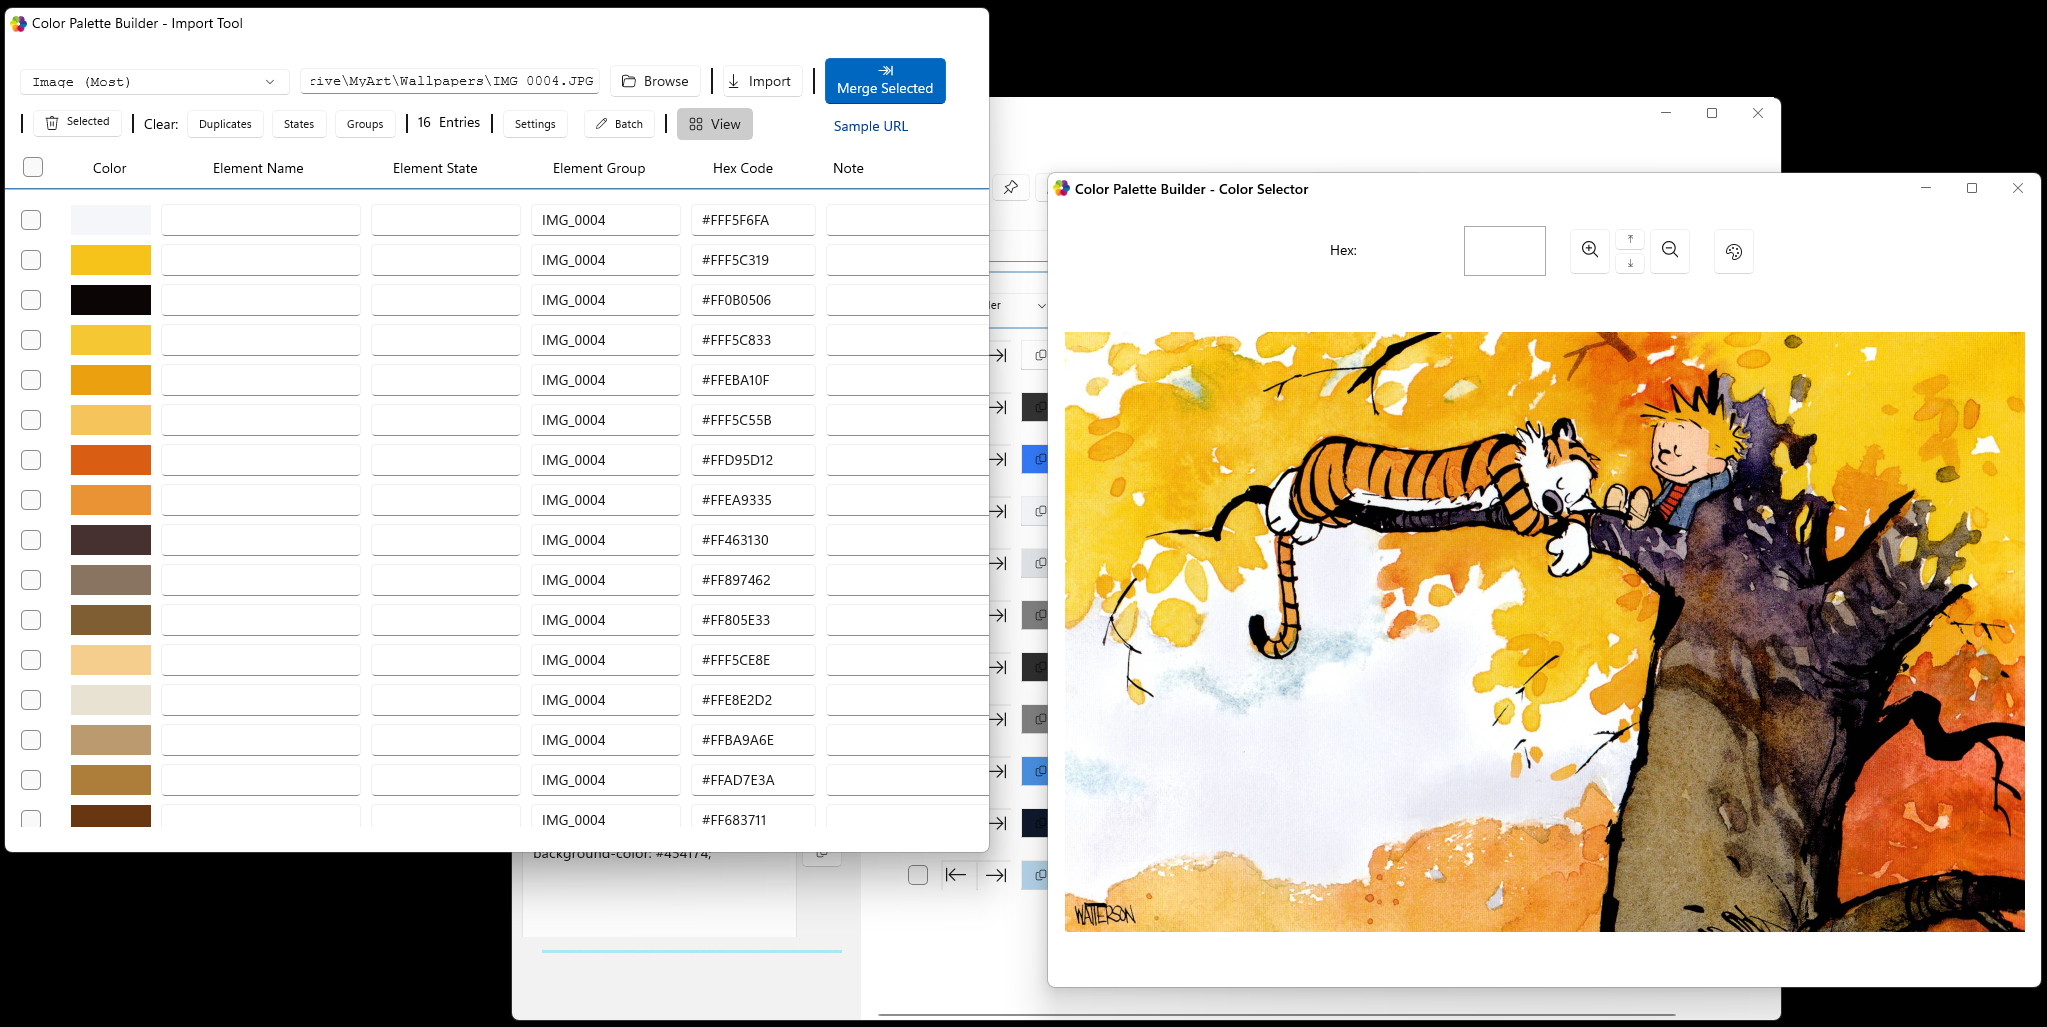Check the row with hex #FFD95D12
This screenshot has height=1027, width=2047.
coord(31,460)
